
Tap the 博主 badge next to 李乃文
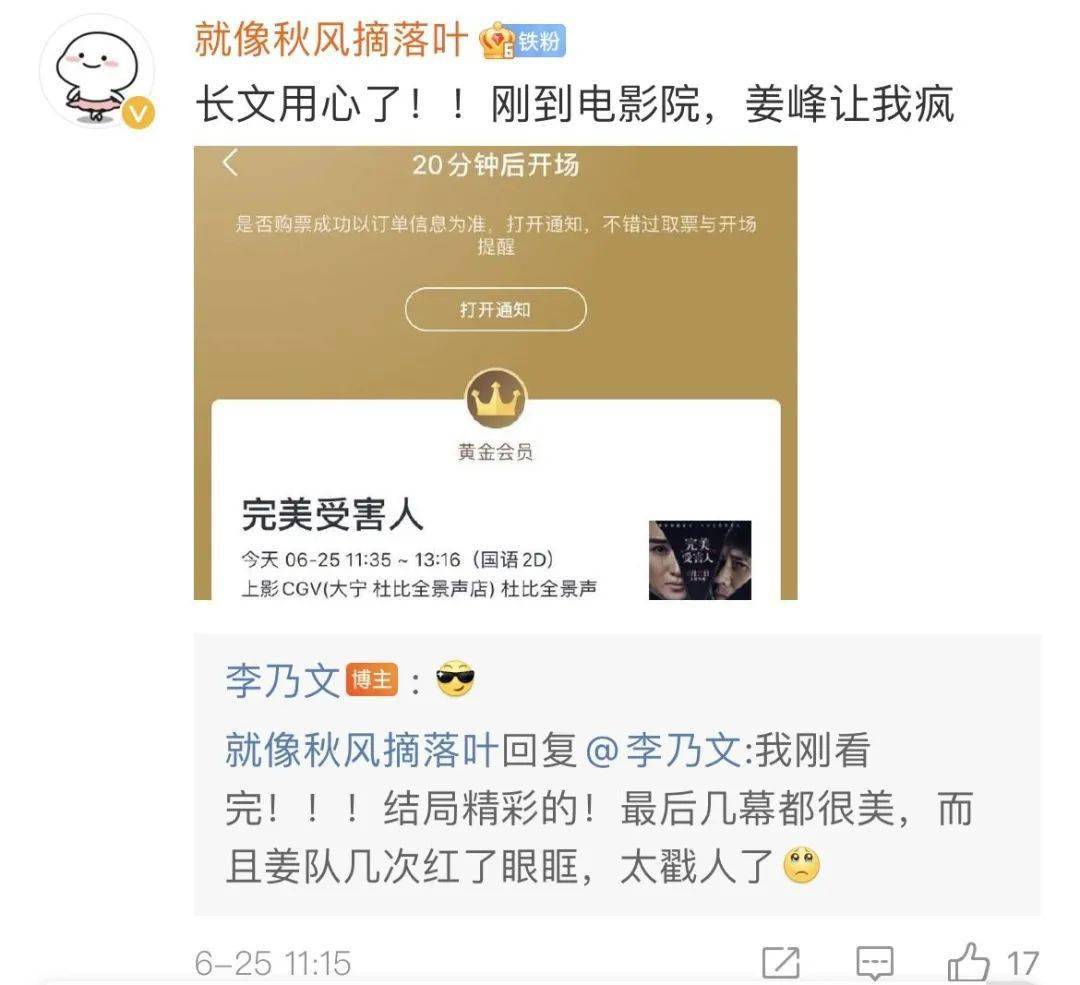[x=372, y=679]
